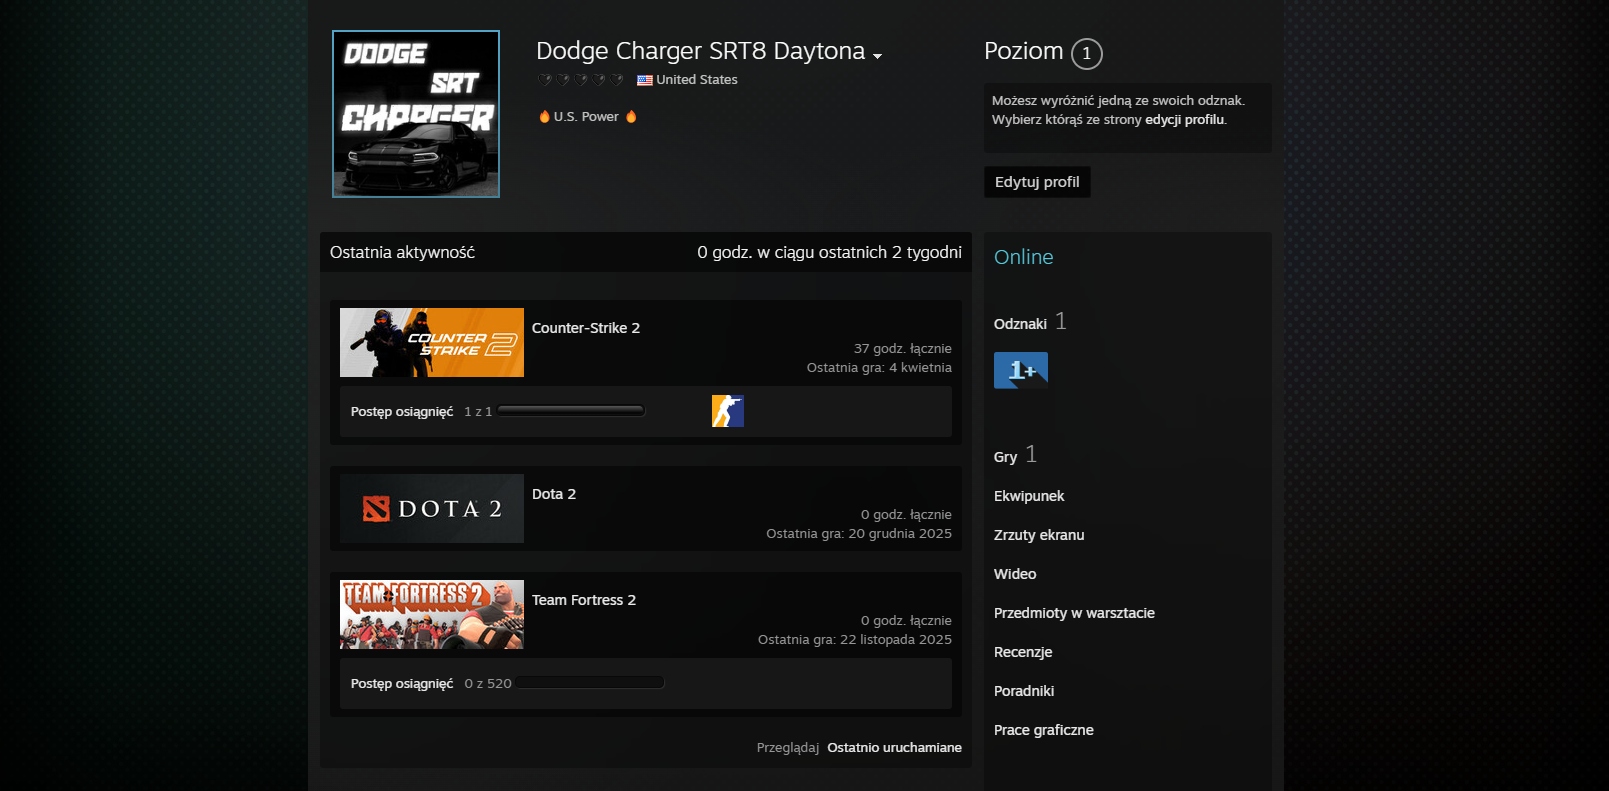Click the Team Fortress 2 achievement progress bar
Screen dimensions: 1609x791
pyautogui.click(x=591, y=683)
